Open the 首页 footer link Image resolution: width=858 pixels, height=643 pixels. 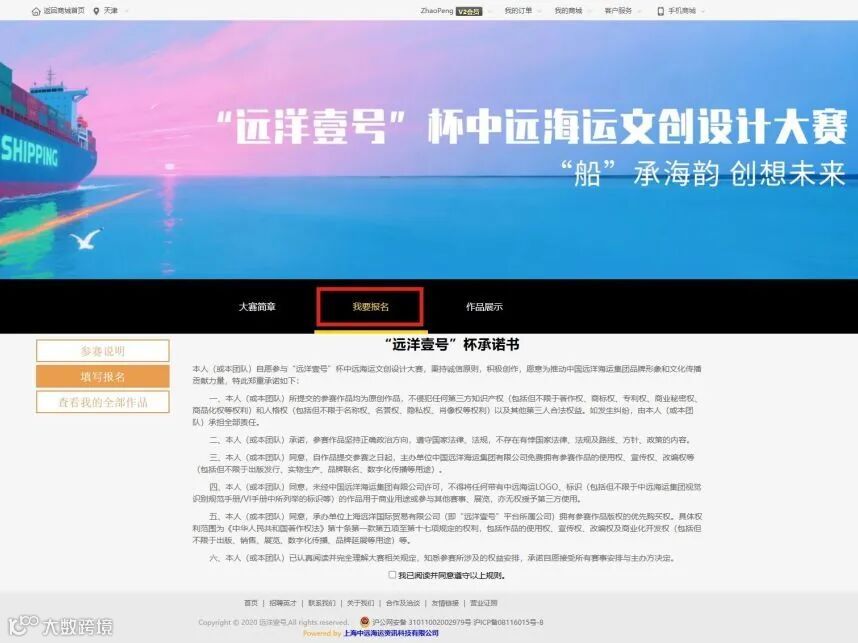[251, 603]
